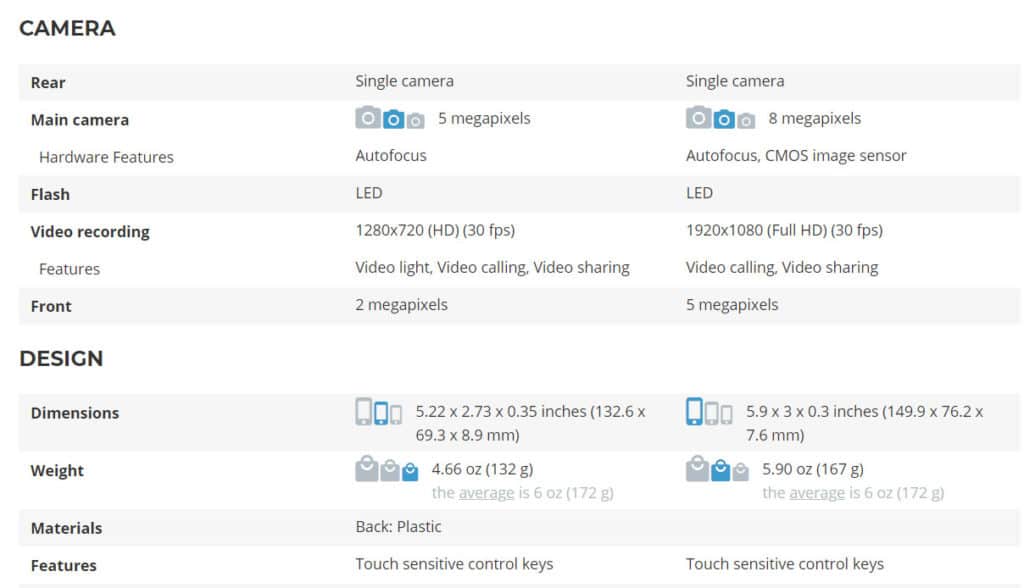Viewport: 1024px width, 588px height.
Task: Click the '5 megapixels' main camera value
Action: (484, 118)
